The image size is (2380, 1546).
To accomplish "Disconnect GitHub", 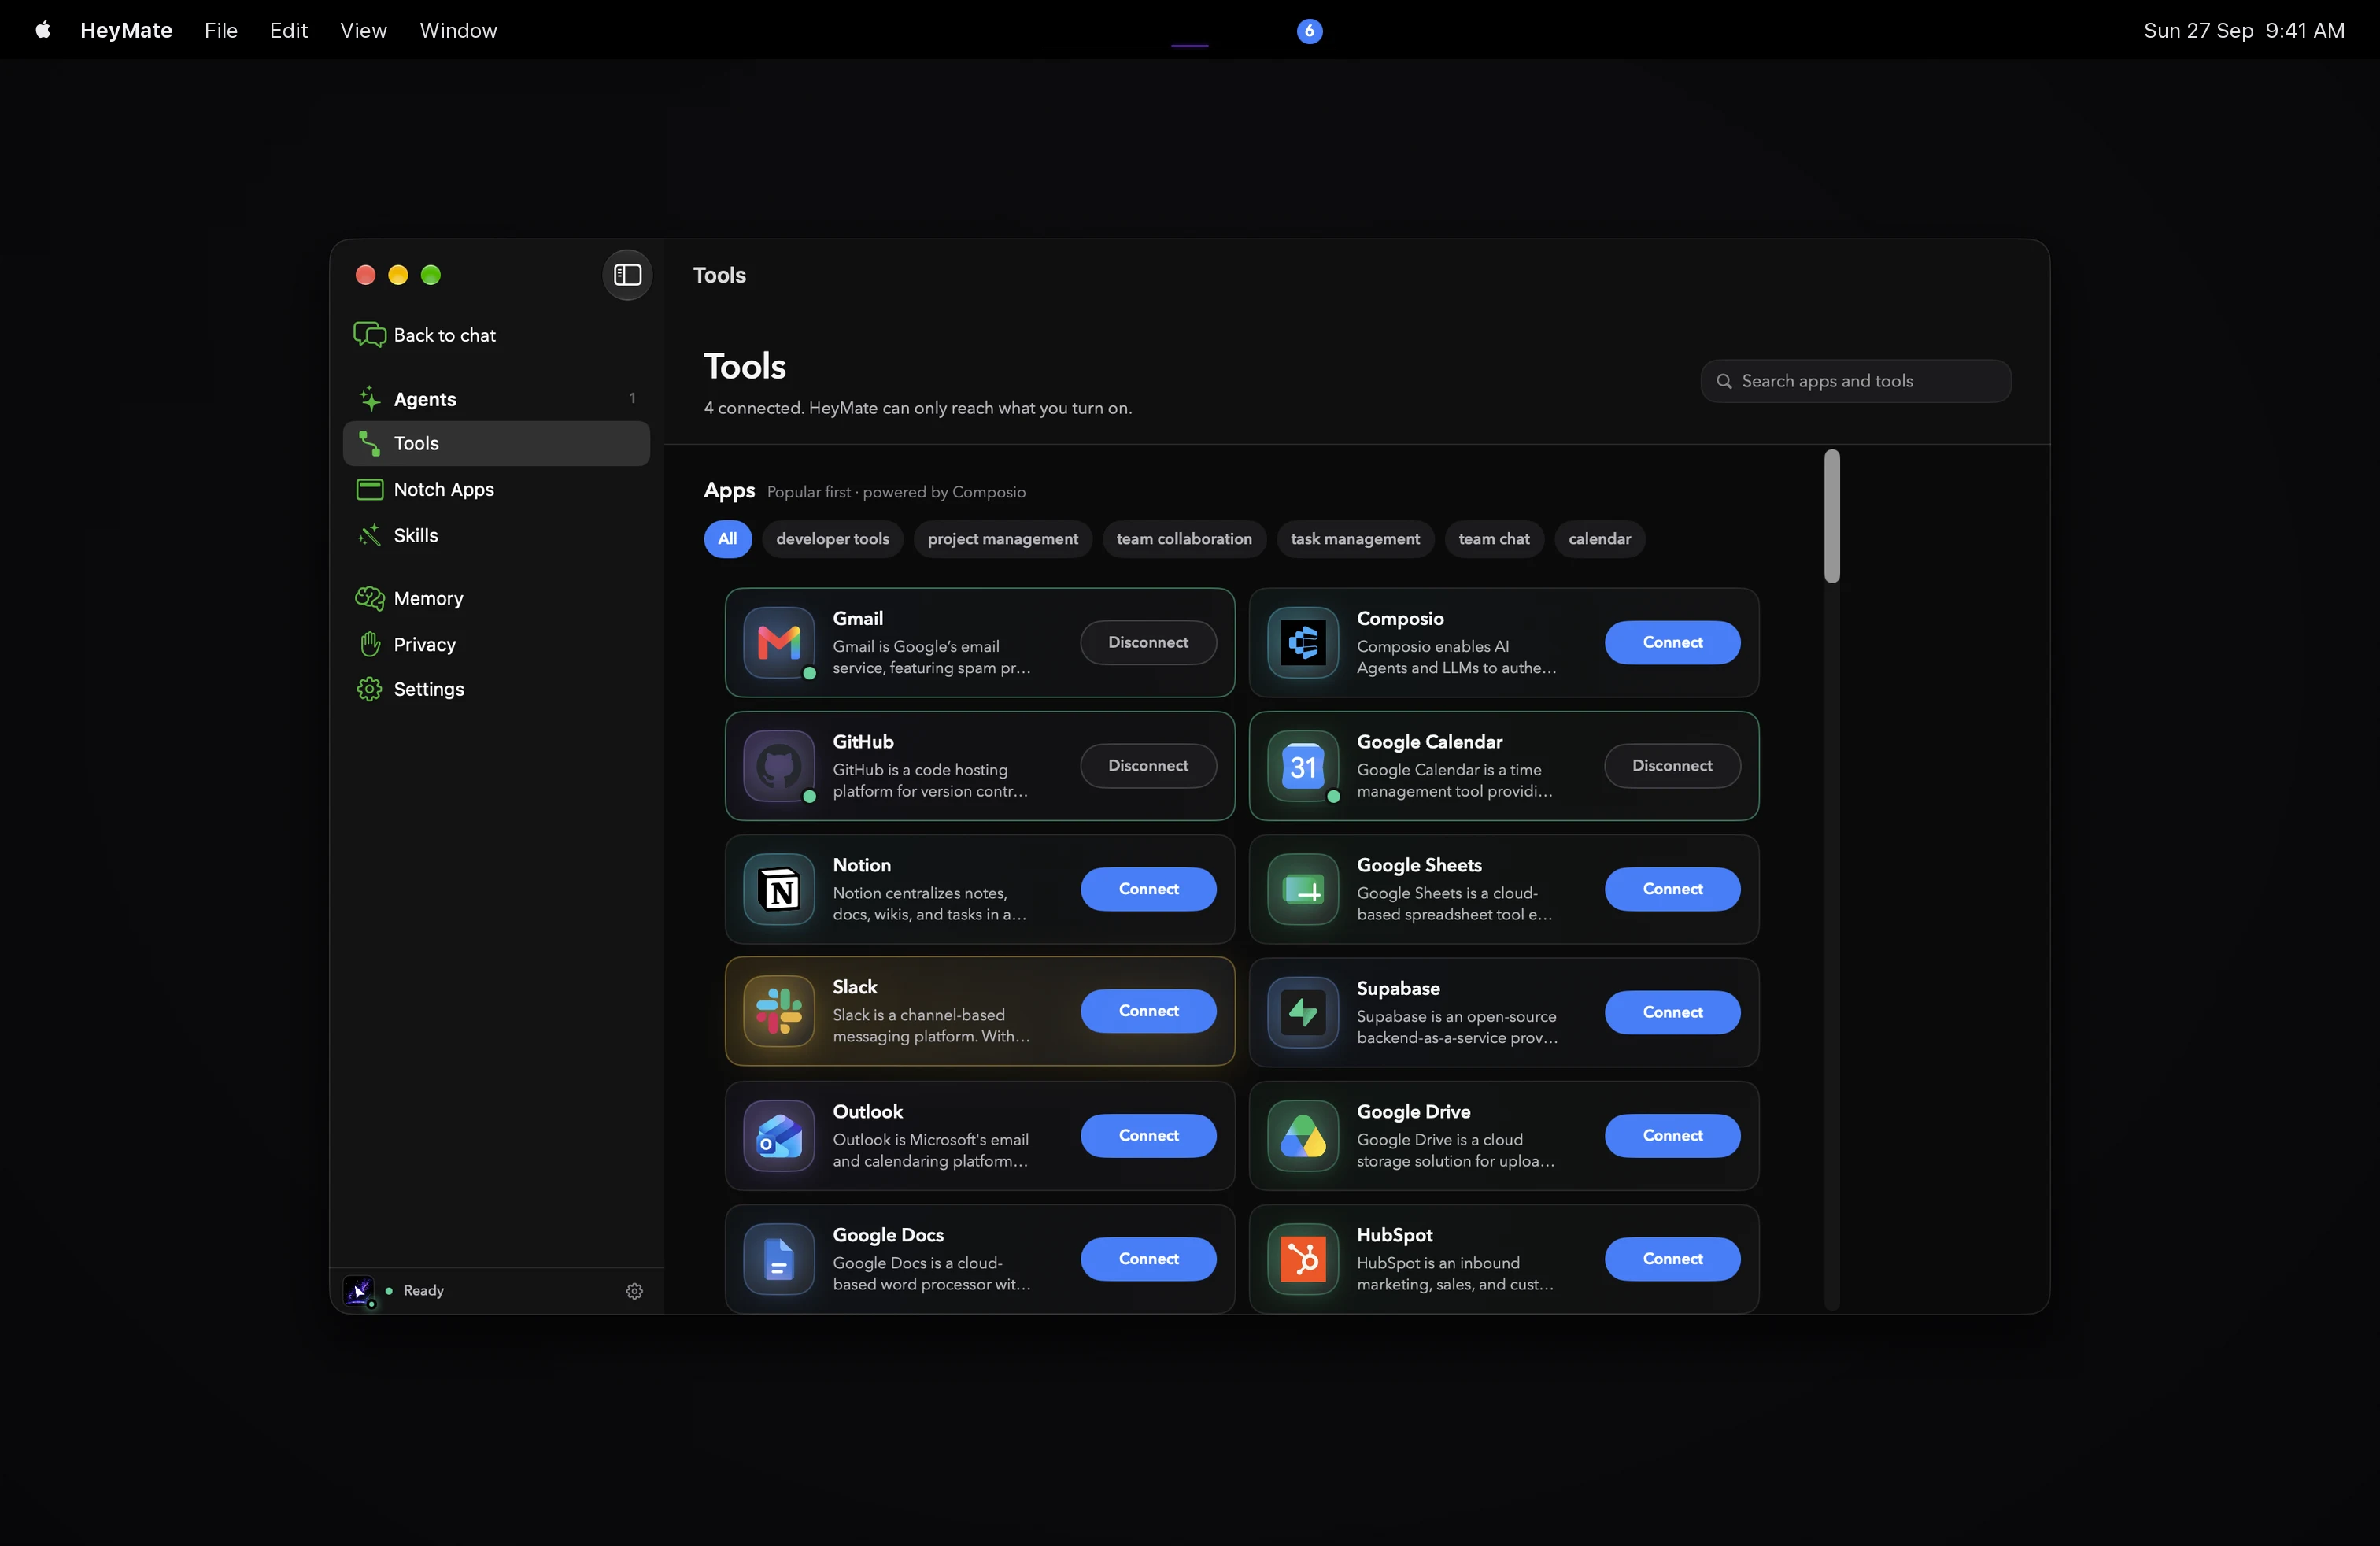I will pos(1148,766).
